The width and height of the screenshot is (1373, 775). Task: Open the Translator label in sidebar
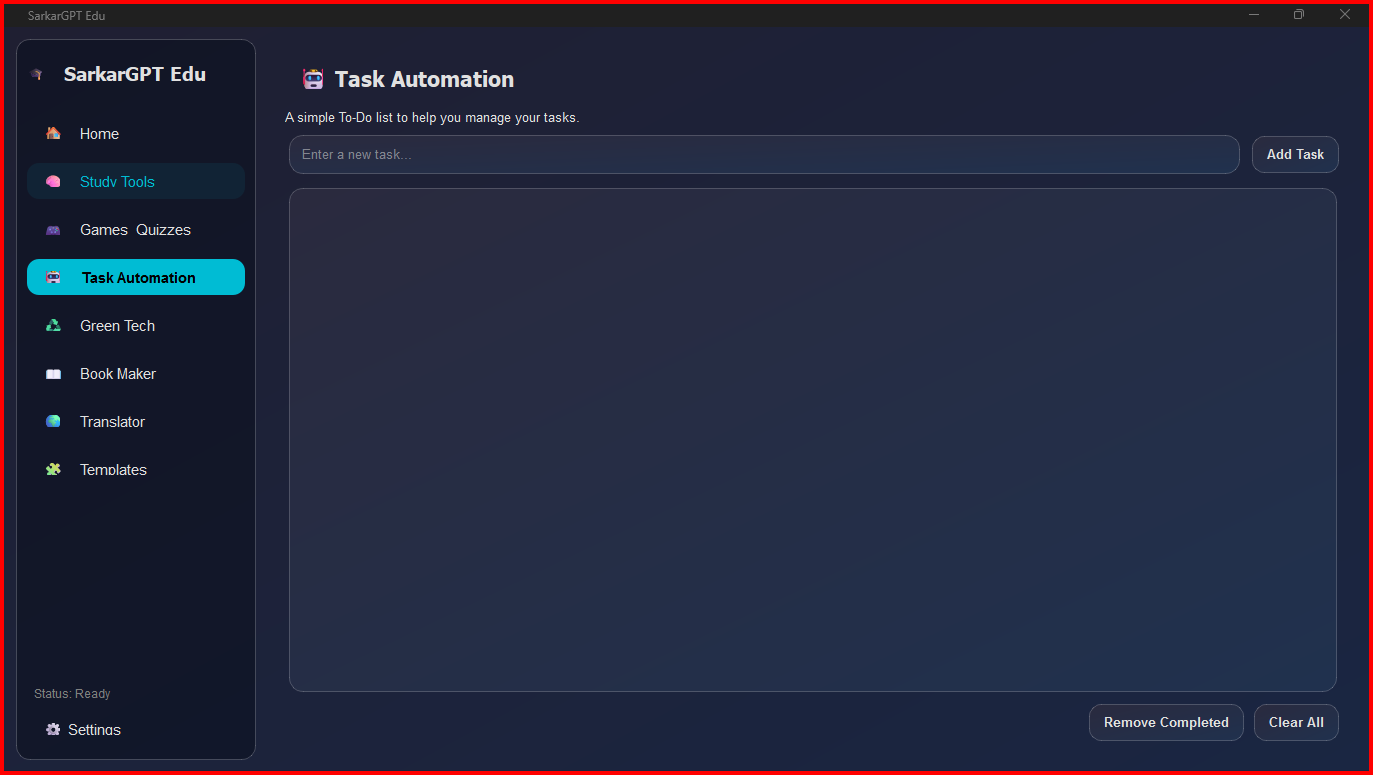(x=112, y=421)
